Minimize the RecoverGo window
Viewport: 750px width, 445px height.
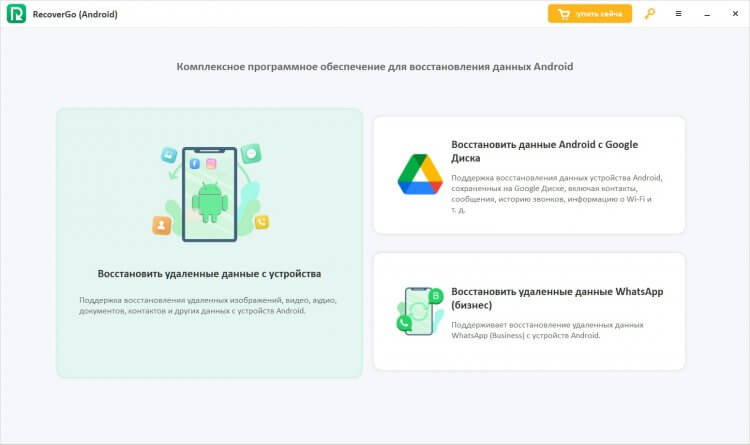tap(707, 14)
